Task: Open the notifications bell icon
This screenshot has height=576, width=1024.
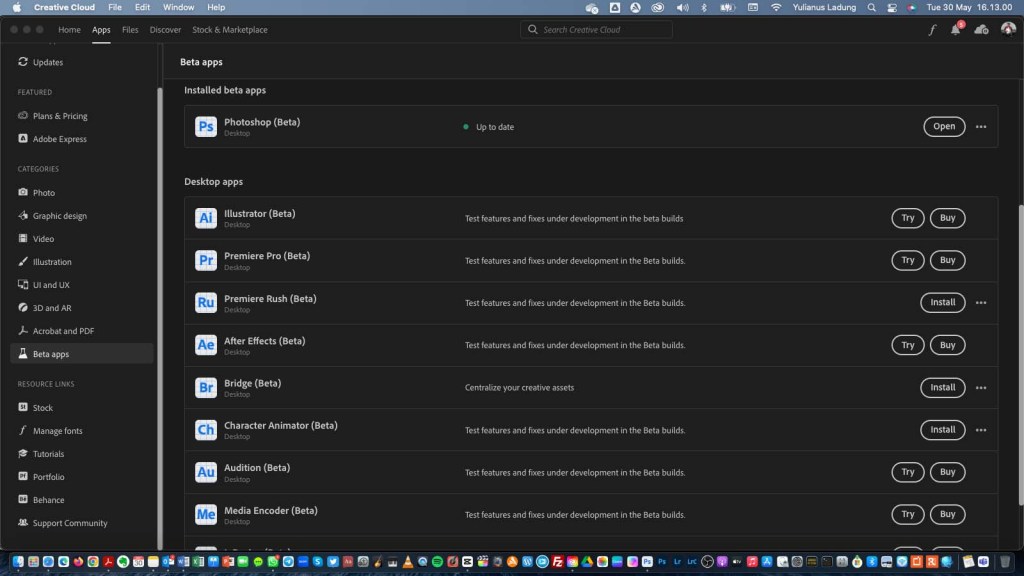Action: click(955, 30)
